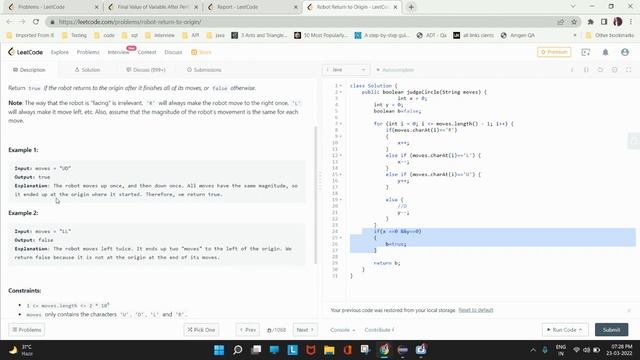Open the playground icon beside Premium
This screenshot has width=640, height=360.
(586, 52)
